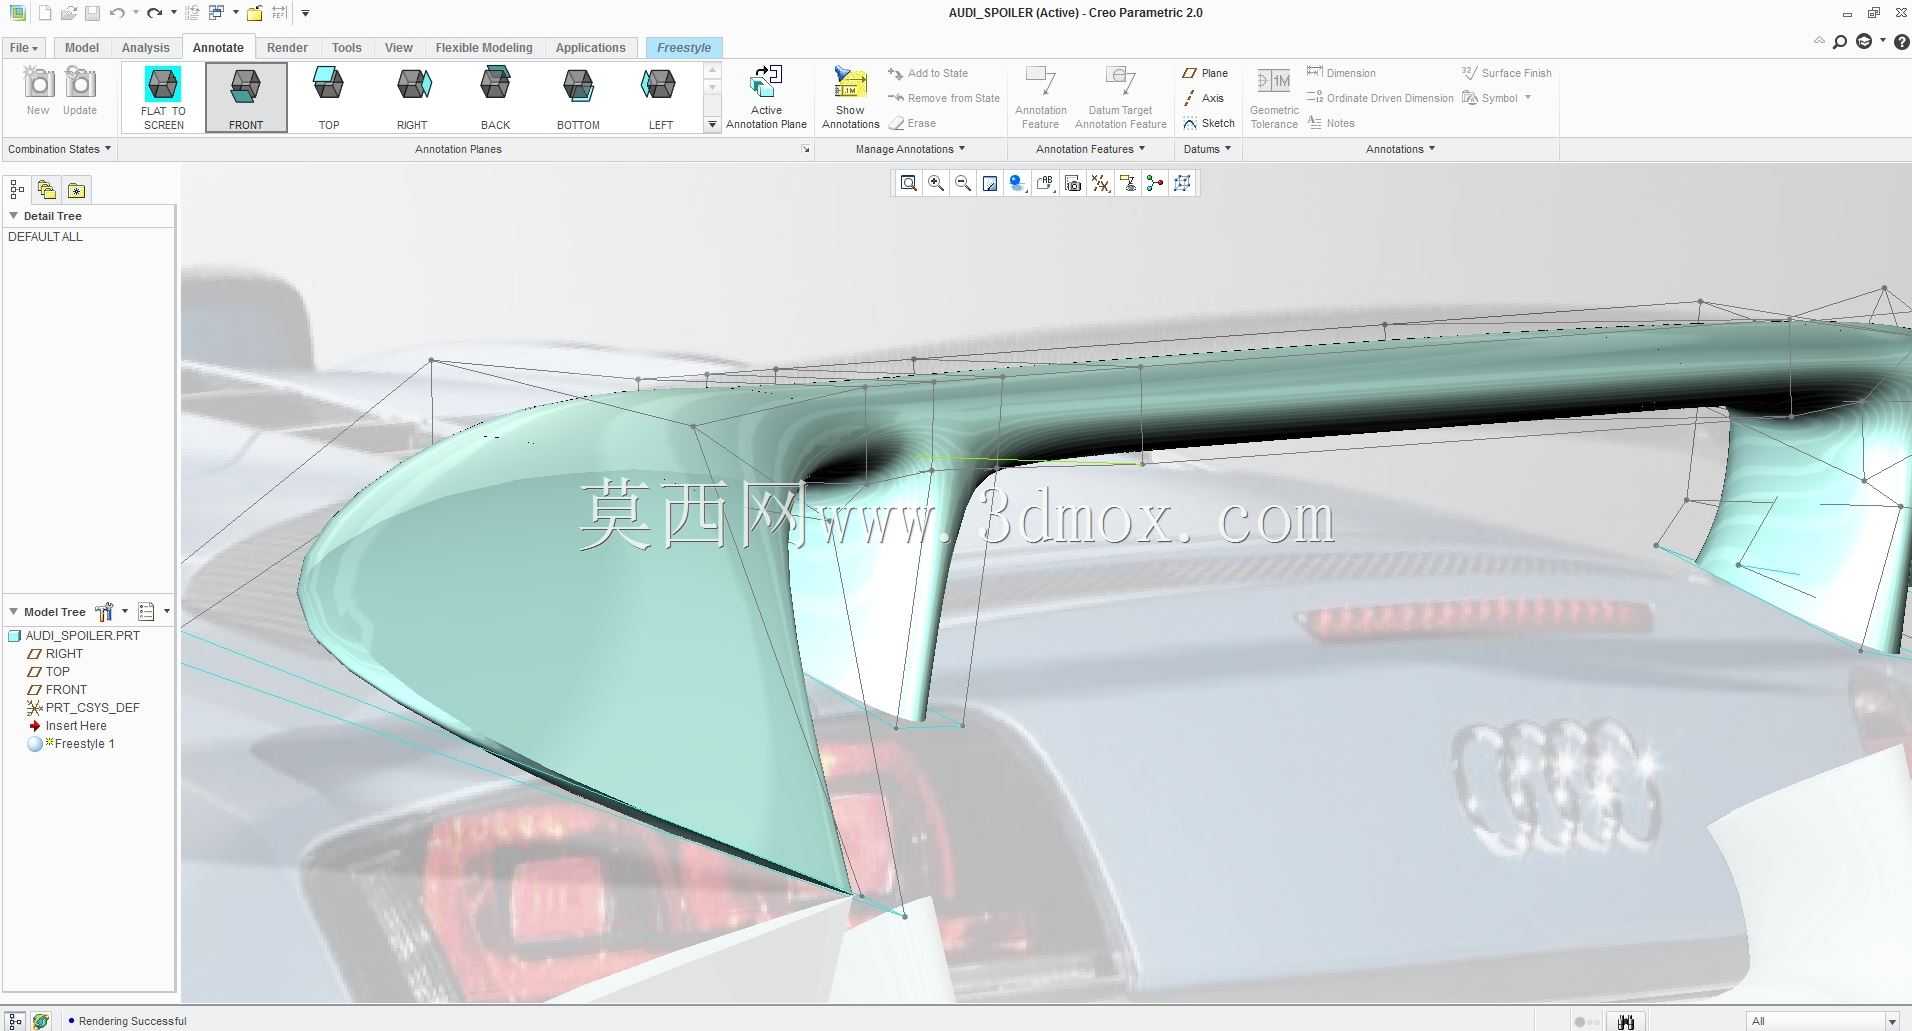Open the View Manager icon
The image size is (1912, 1031).
[x=1073, y=183]
